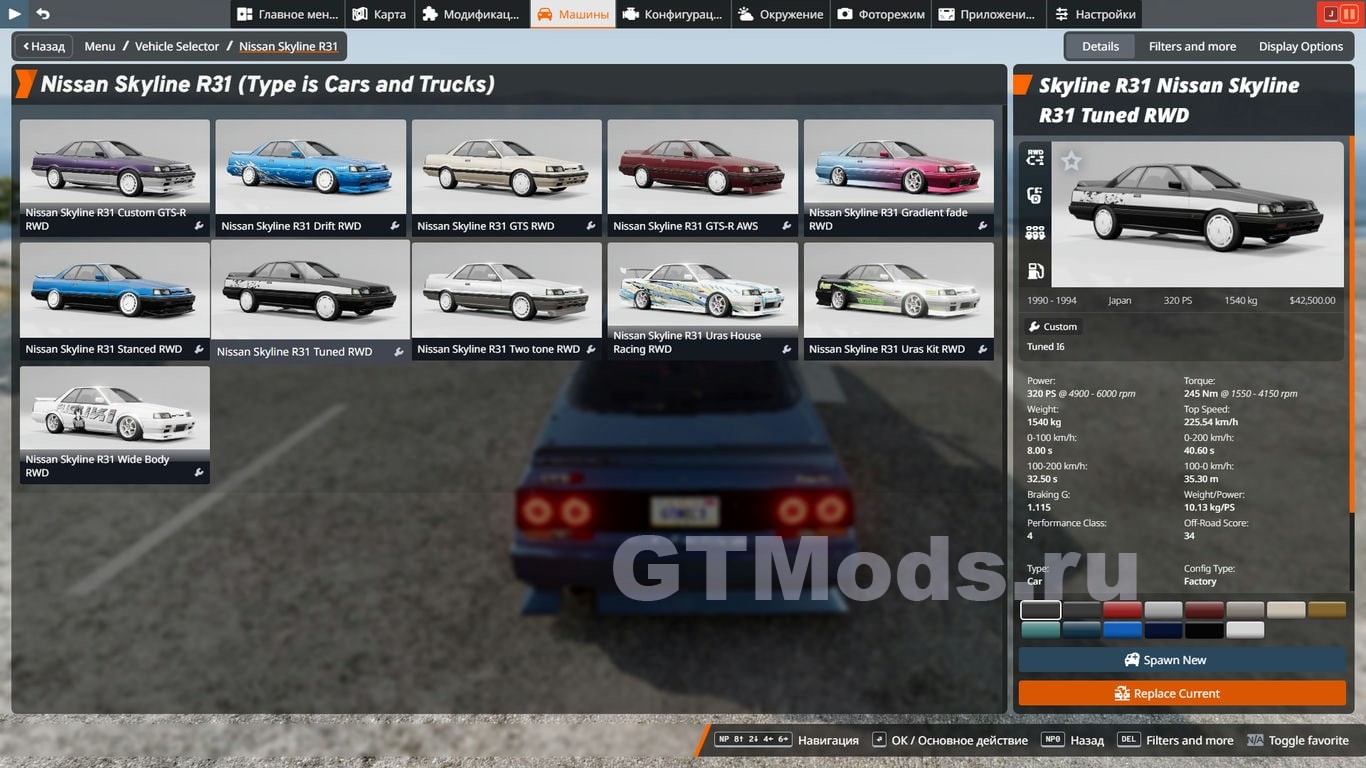Open the Карта tab

(379, 14)
